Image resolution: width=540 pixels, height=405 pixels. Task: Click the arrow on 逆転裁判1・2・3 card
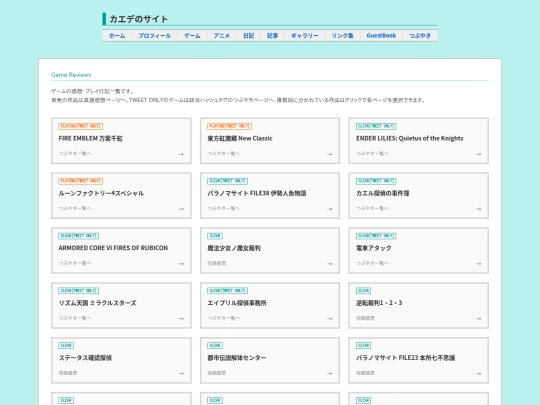point(478,319)
